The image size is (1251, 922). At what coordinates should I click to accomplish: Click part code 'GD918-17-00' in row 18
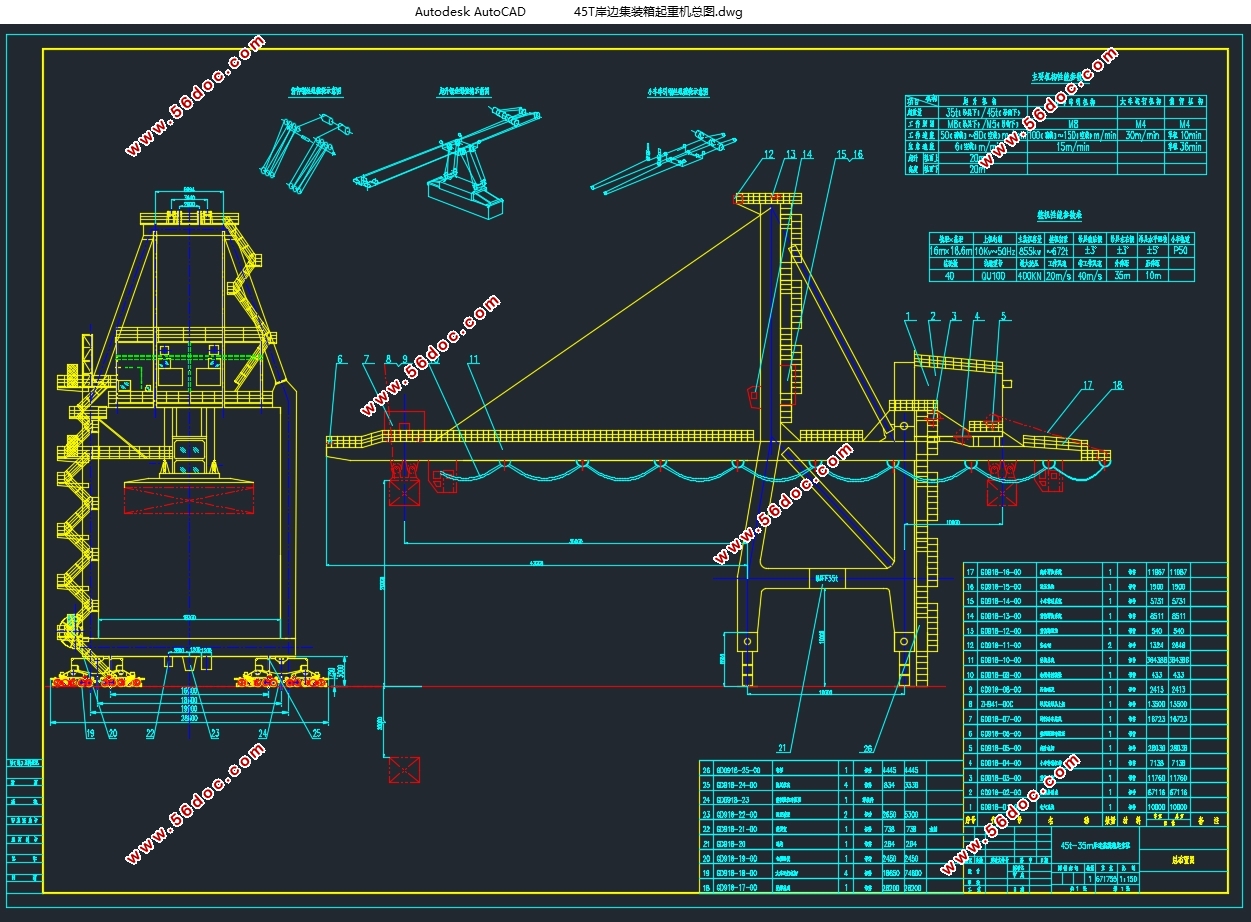pyautogui.click(x=738, y=887)
